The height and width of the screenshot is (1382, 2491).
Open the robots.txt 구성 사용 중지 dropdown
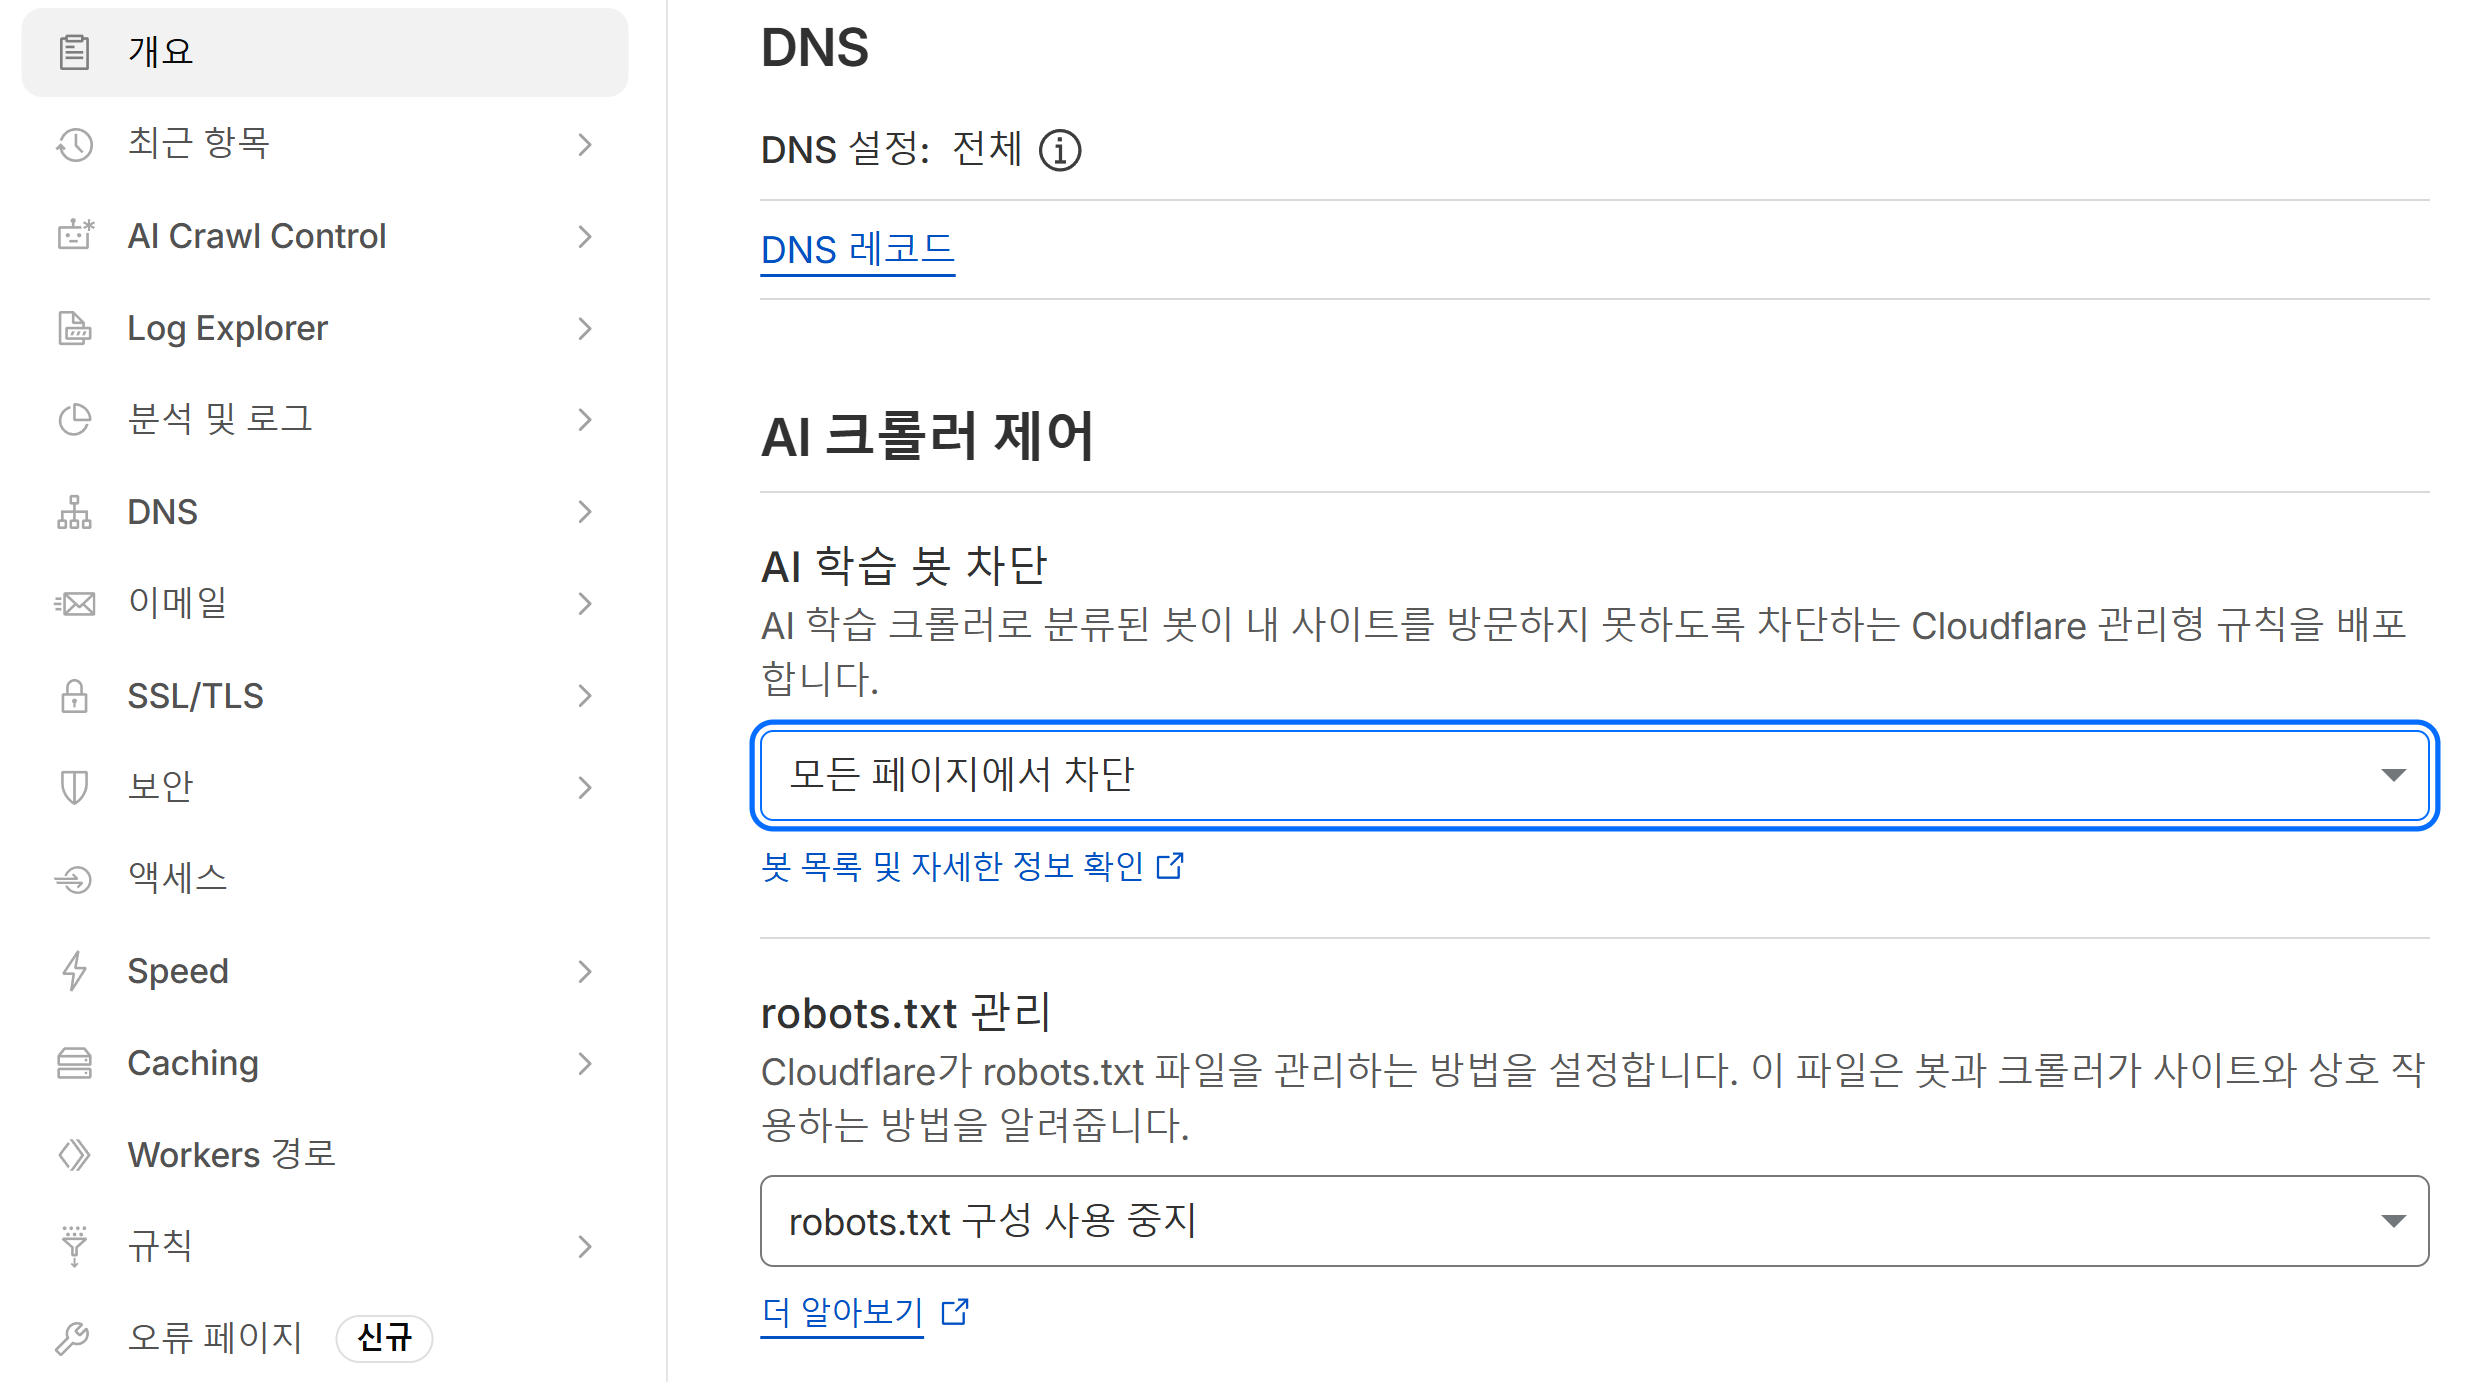tap(1594, 1221)
